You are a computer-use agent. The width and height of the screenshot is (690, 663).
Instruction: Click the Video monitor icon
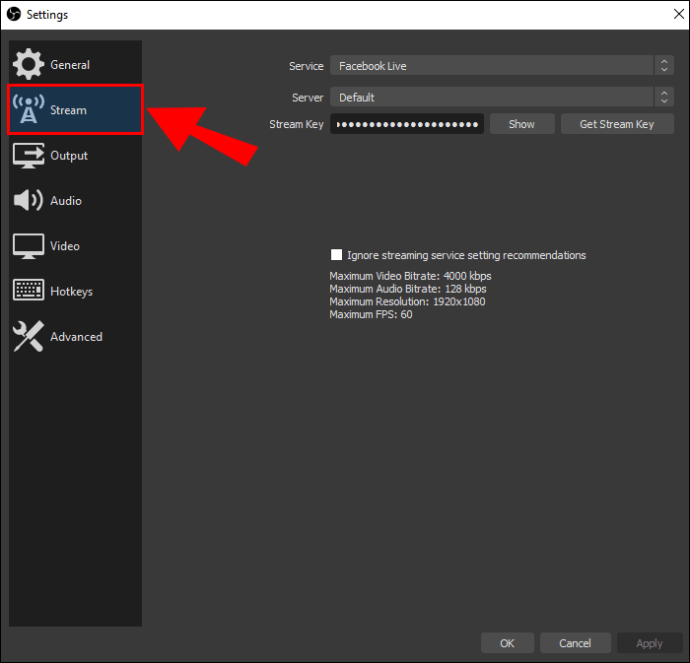pyautogui.click(x=28, y=246)
